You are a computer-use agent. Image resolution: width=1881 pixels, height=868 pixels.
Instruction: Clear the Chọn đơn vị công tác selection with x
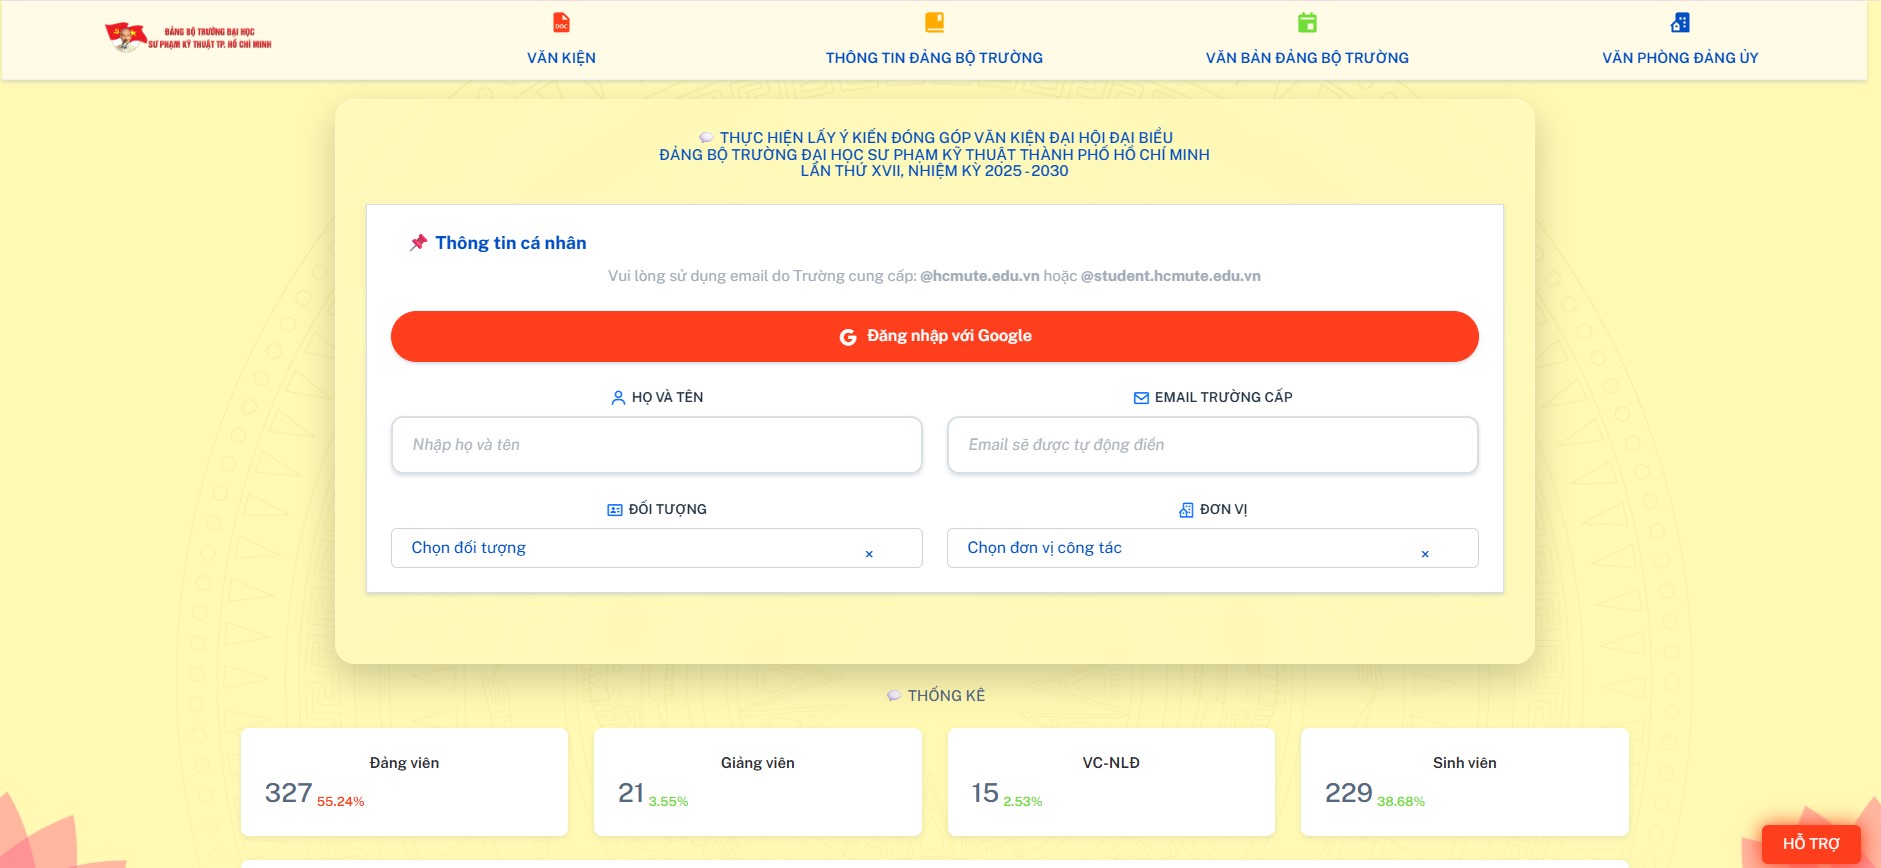point(1425,554)
